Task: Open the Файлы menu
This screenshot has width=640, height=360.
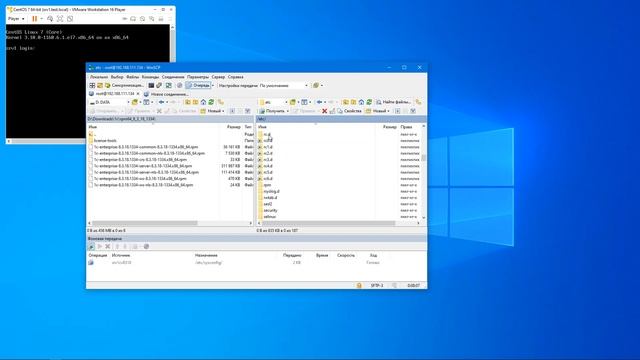Action: tap(133, 77)
